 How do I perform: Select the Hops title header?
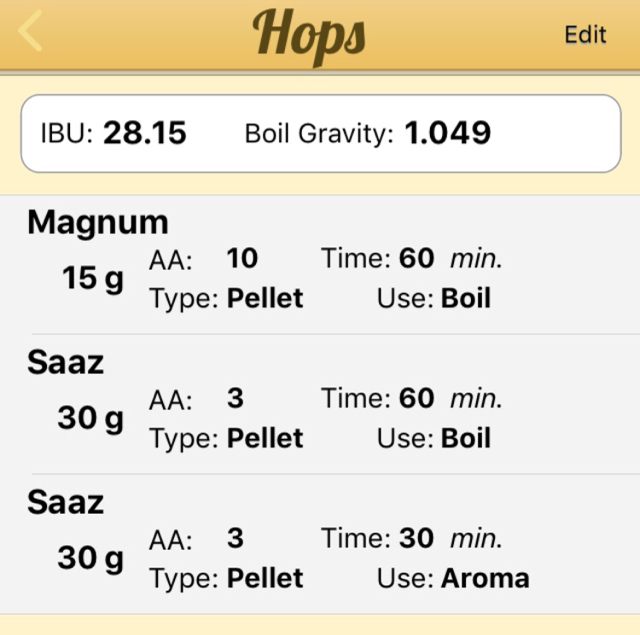tap(309, 35)
